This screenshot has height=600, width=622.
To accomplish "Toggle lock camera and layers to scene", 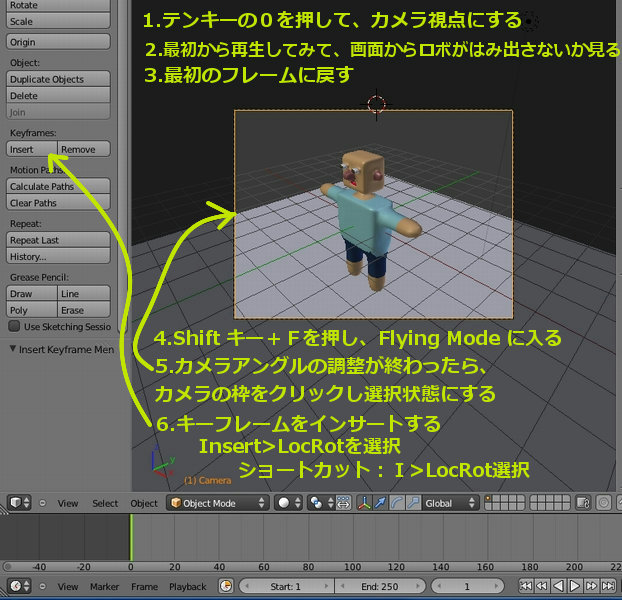I will (583, 503).
